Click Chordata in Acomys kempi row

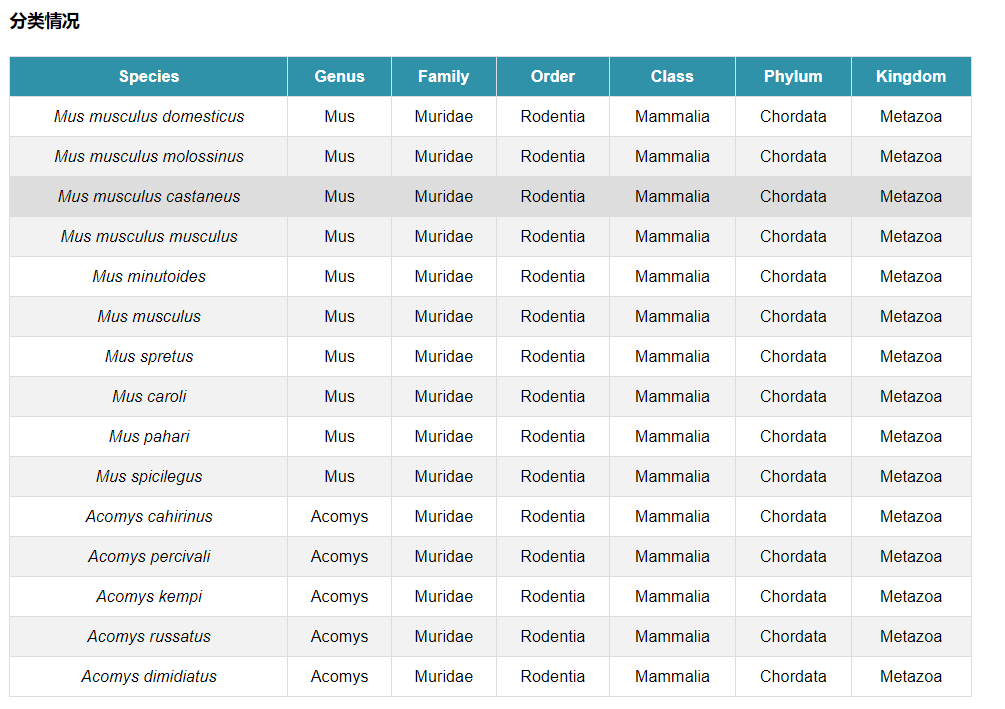click(x=793, y=596)
